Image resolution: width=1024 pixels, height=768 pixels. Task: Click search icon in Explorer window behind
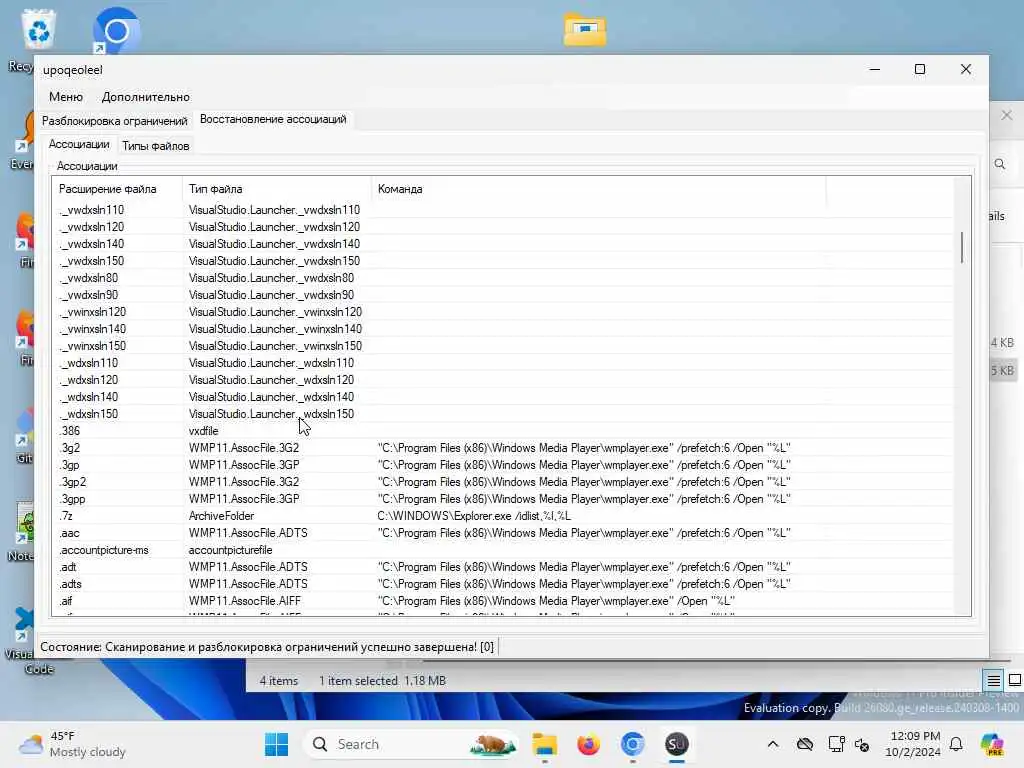1000,165
